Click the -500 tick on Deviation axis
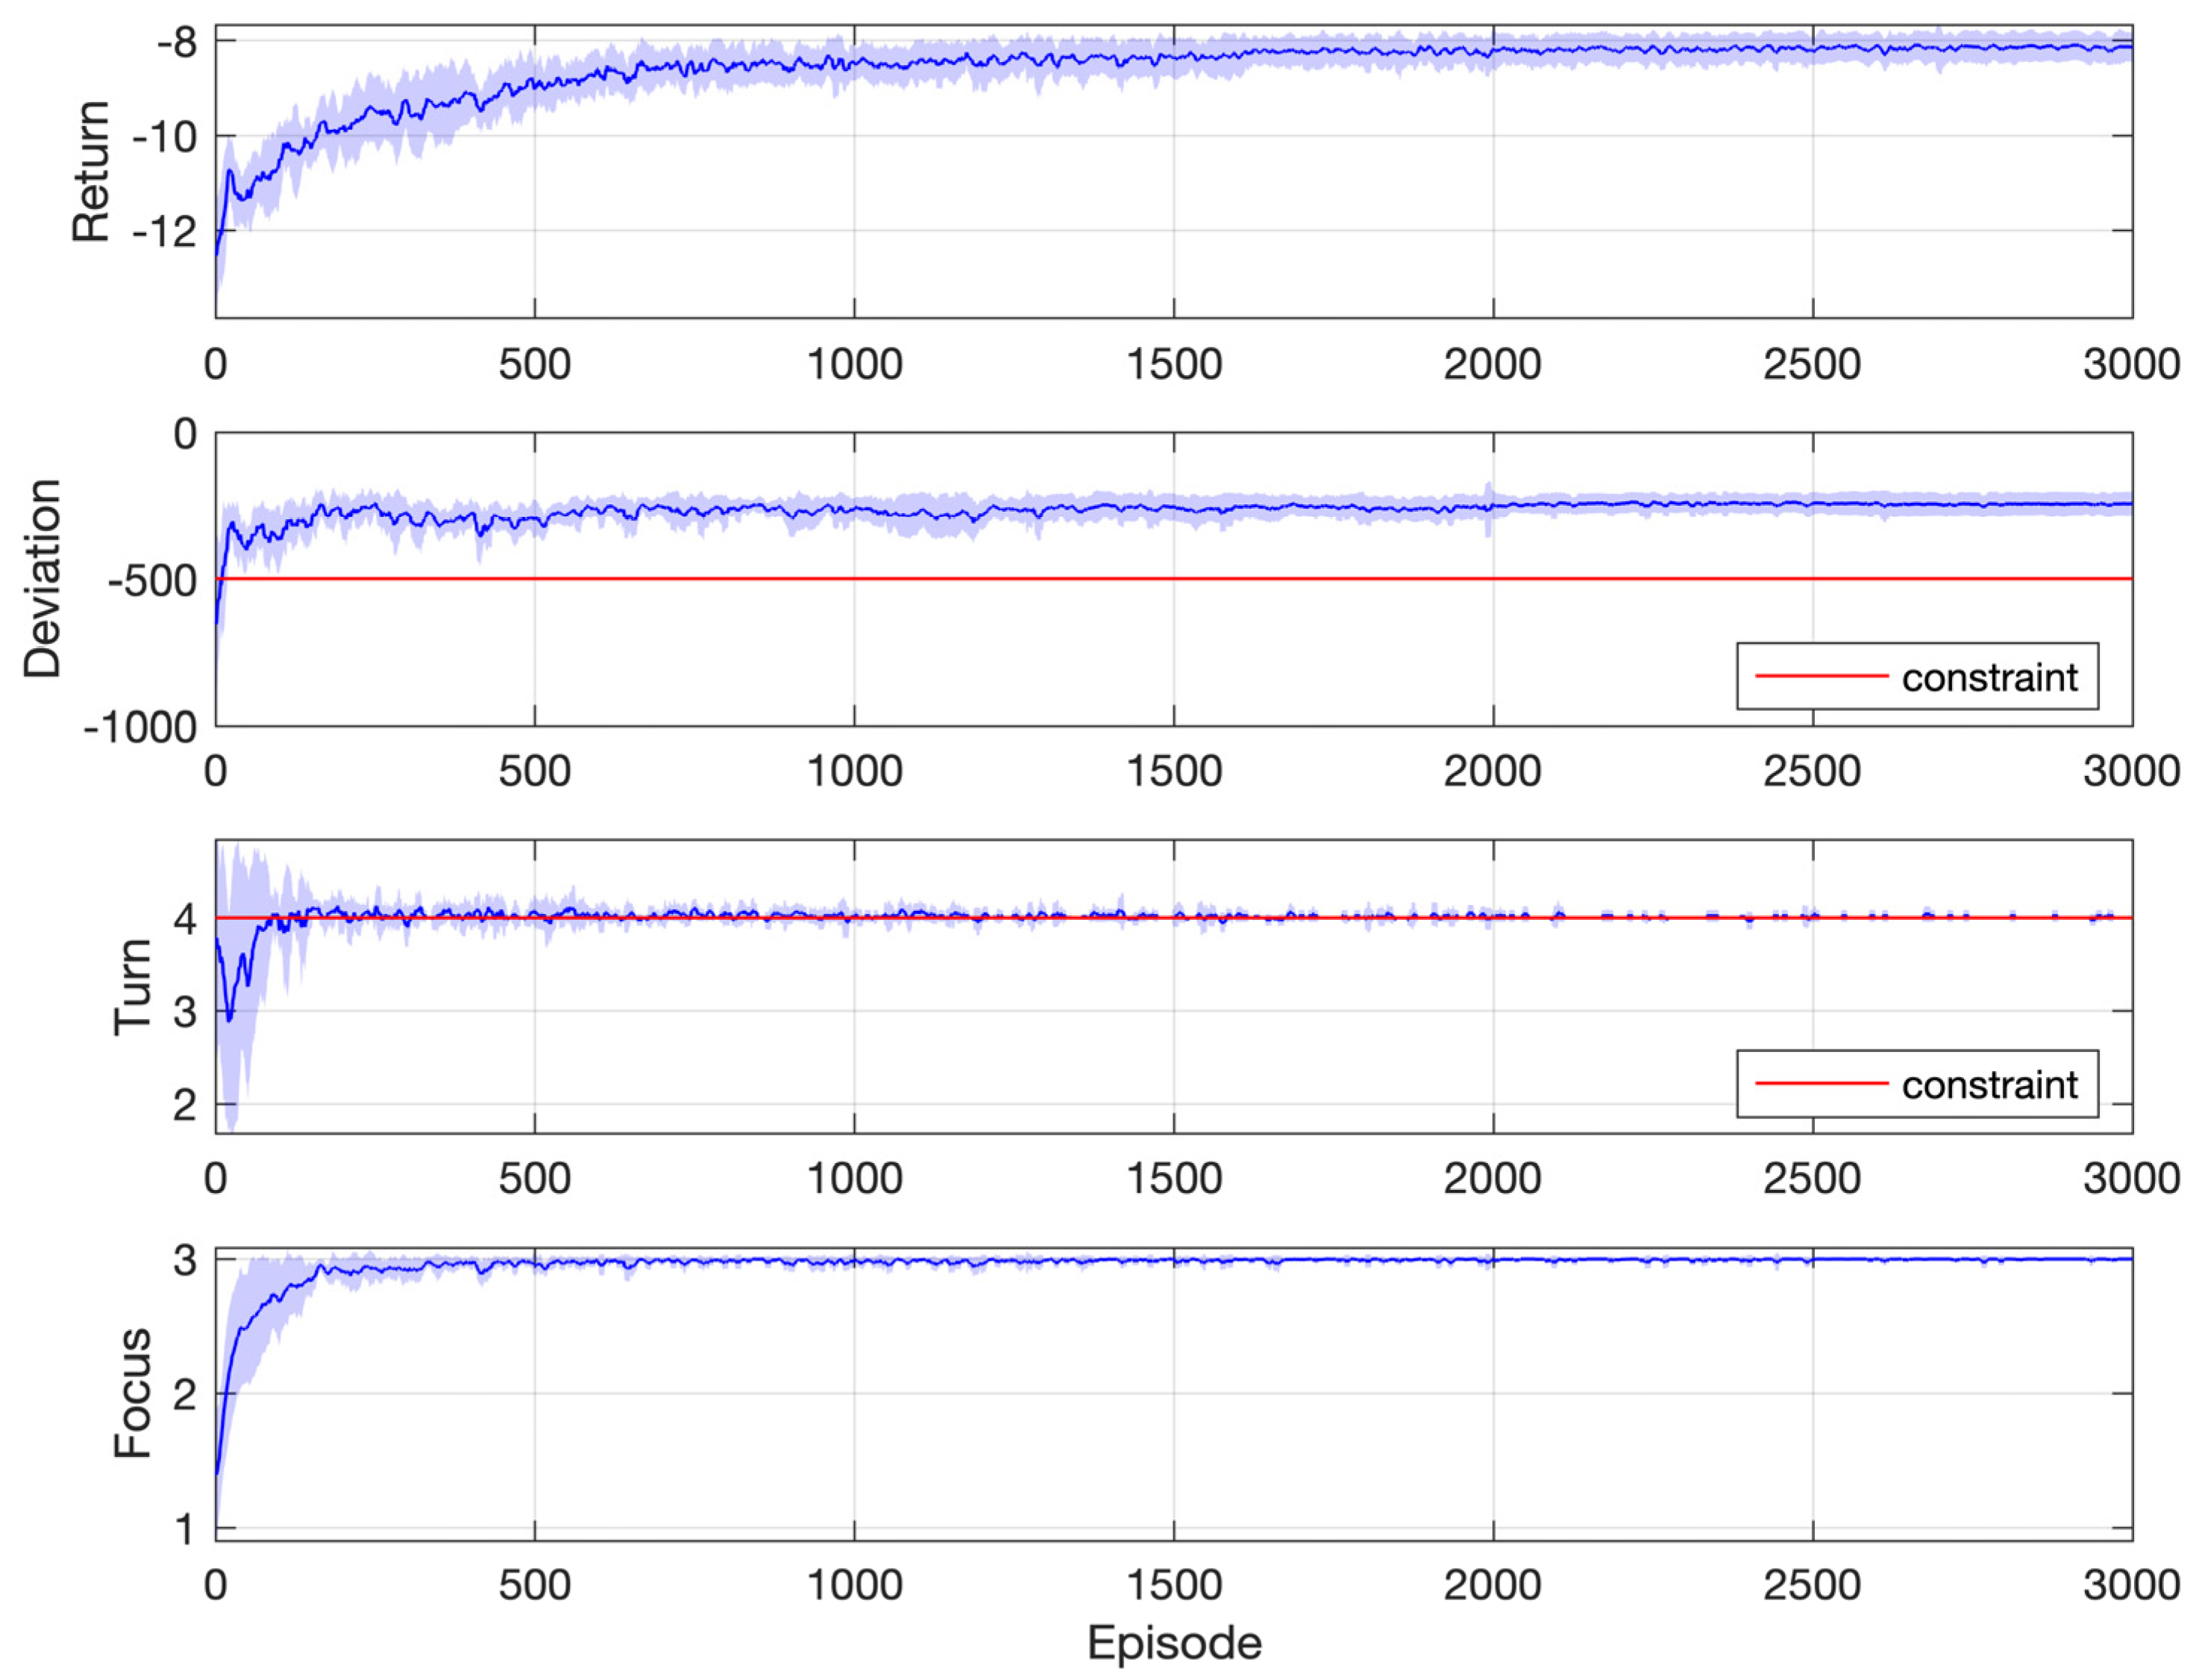 point(152,581)
